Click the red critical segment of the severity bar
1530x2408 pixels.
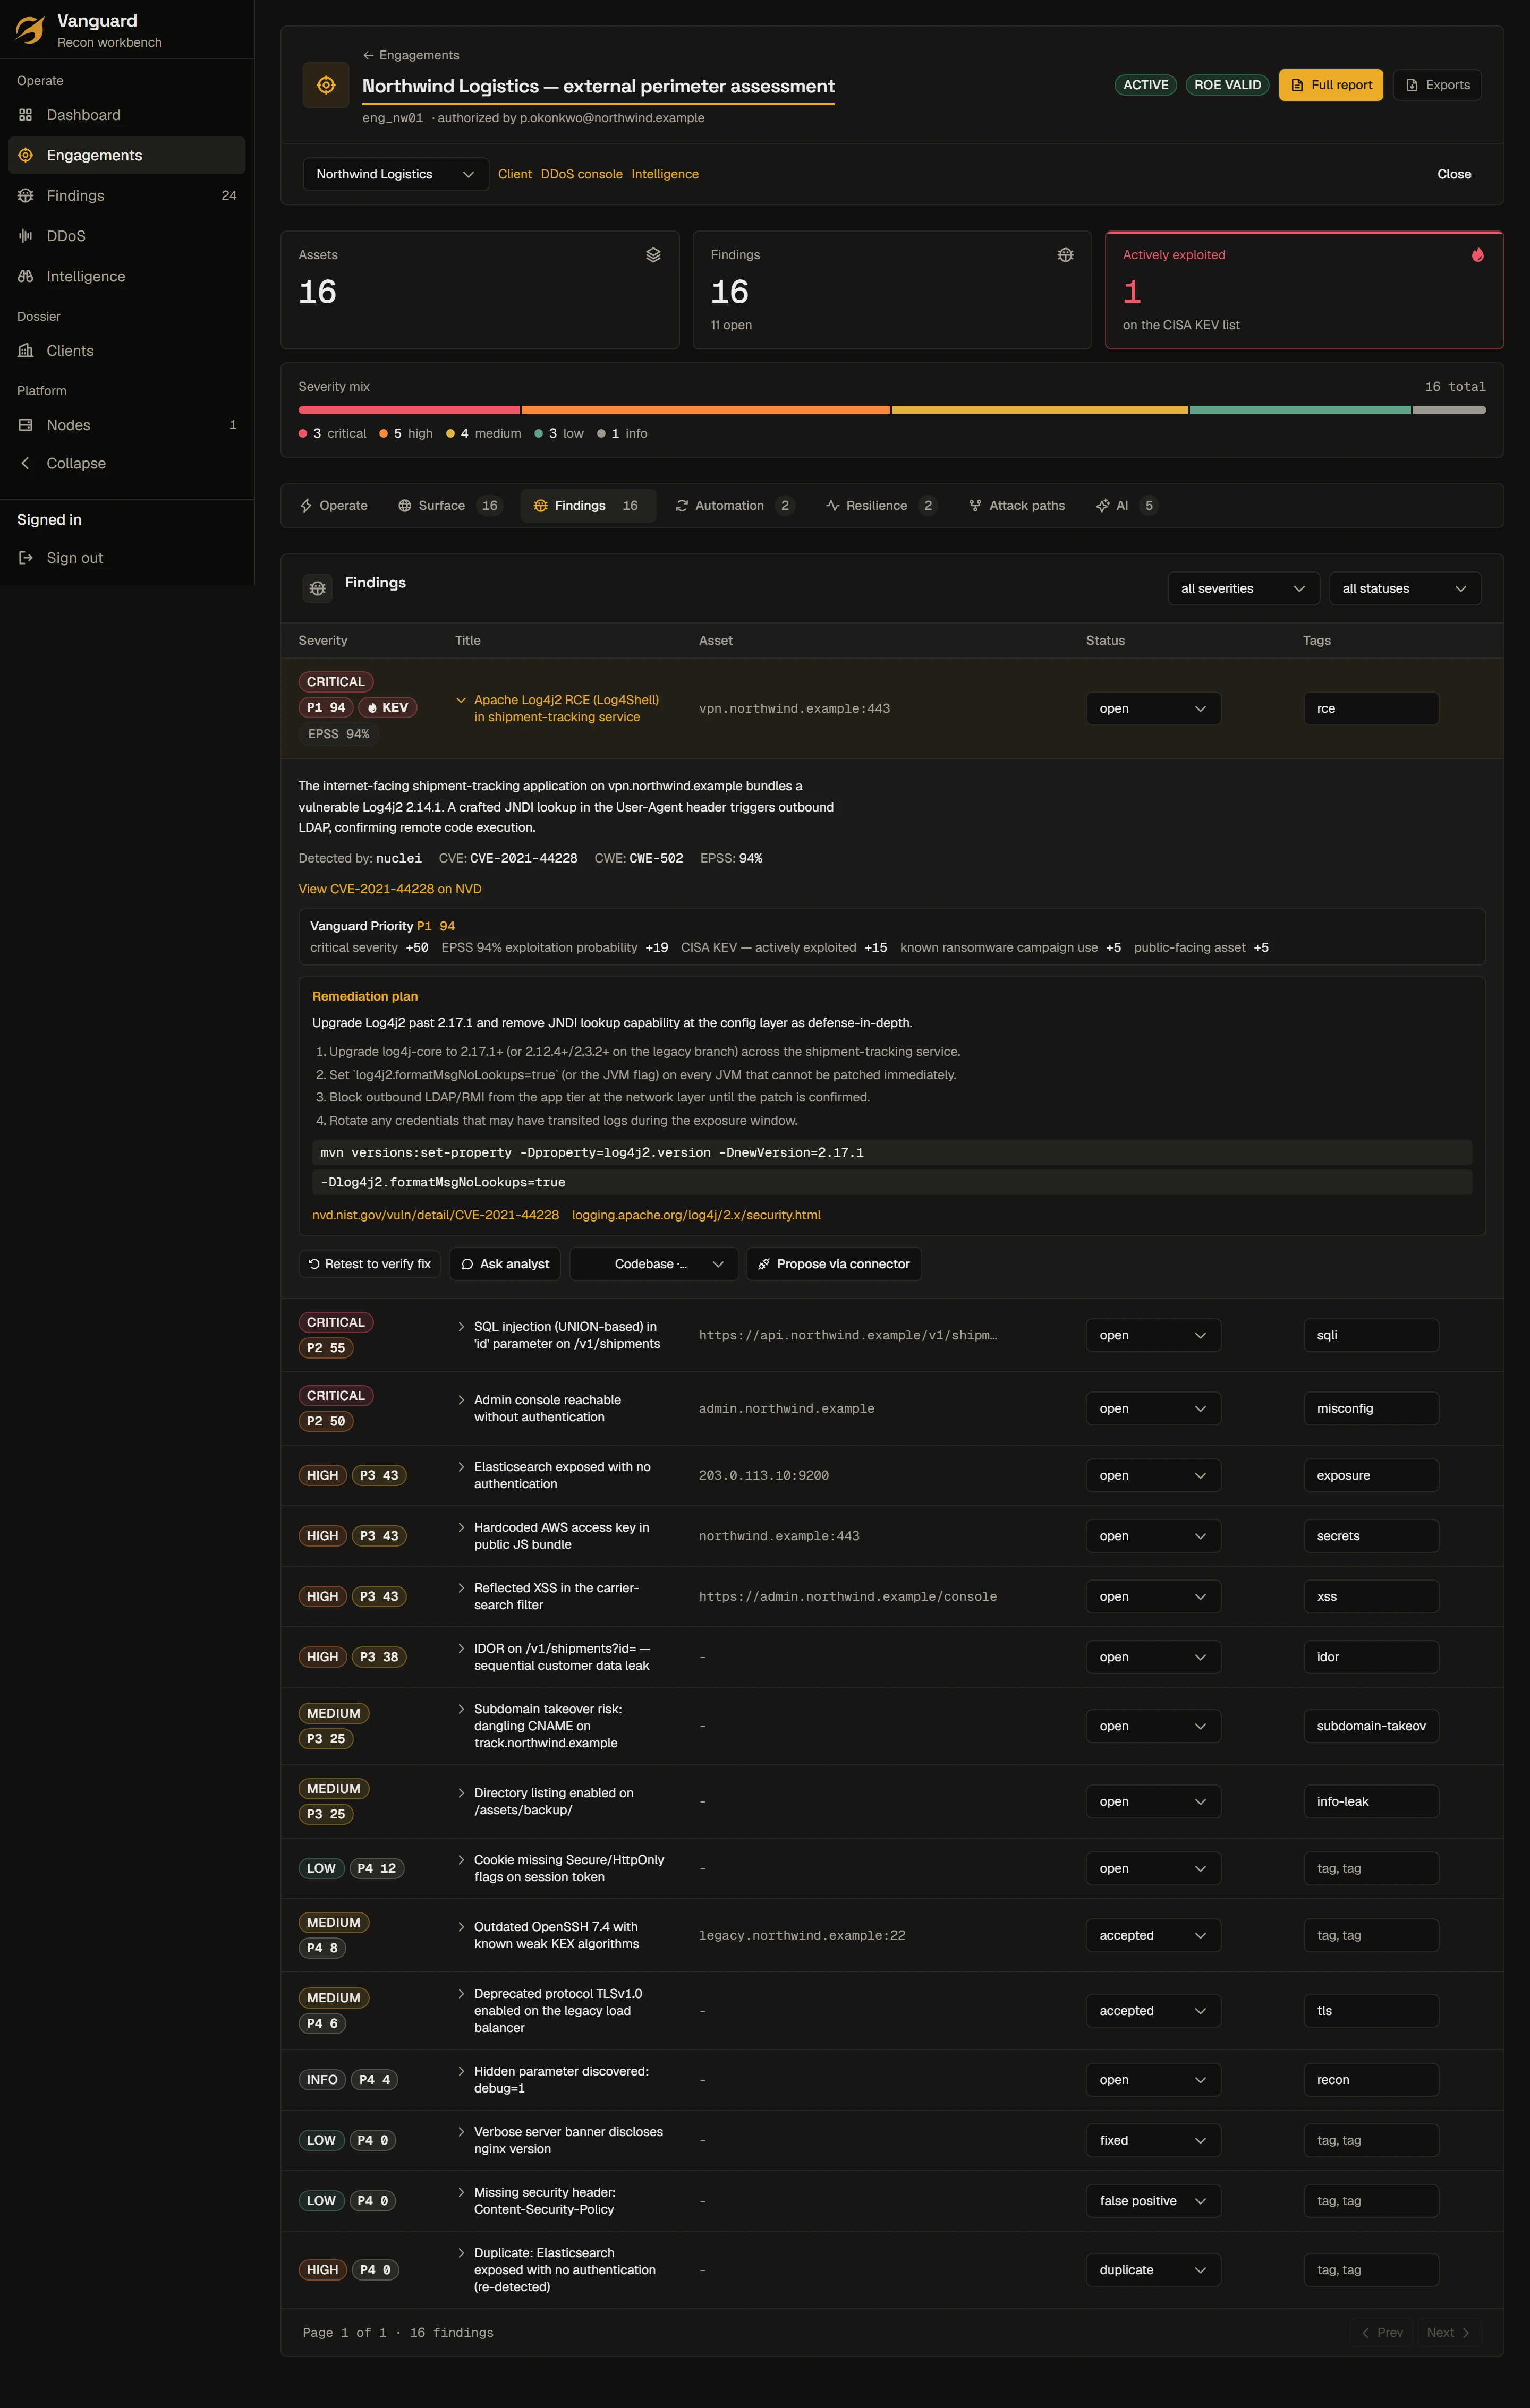409,410
